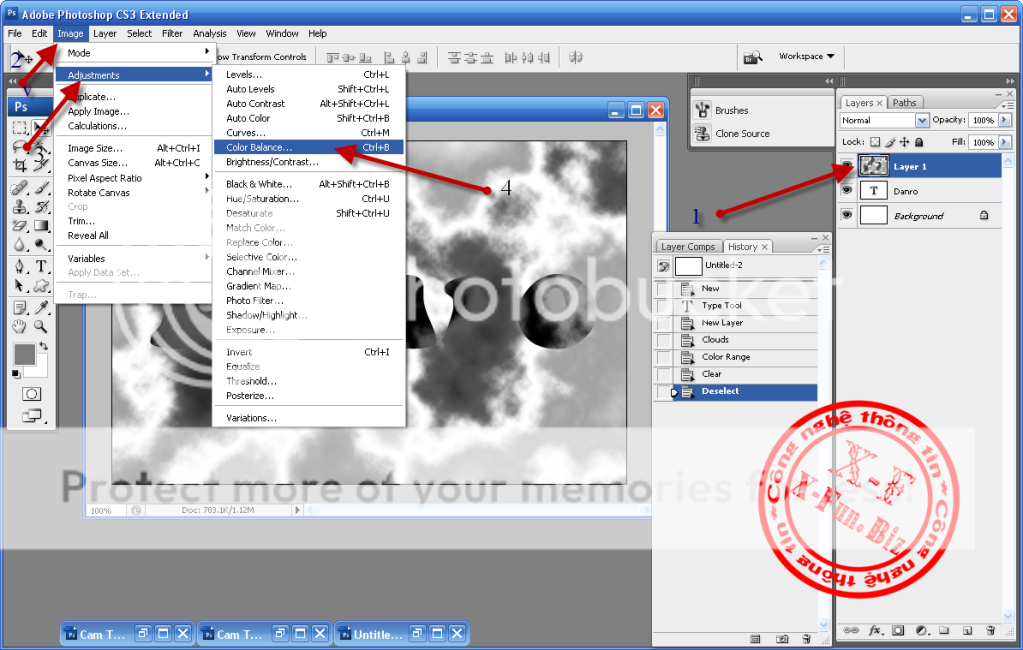Select the Type Tool history state
This screenshot has height=650, width=1023.
(x=744, y=305)
